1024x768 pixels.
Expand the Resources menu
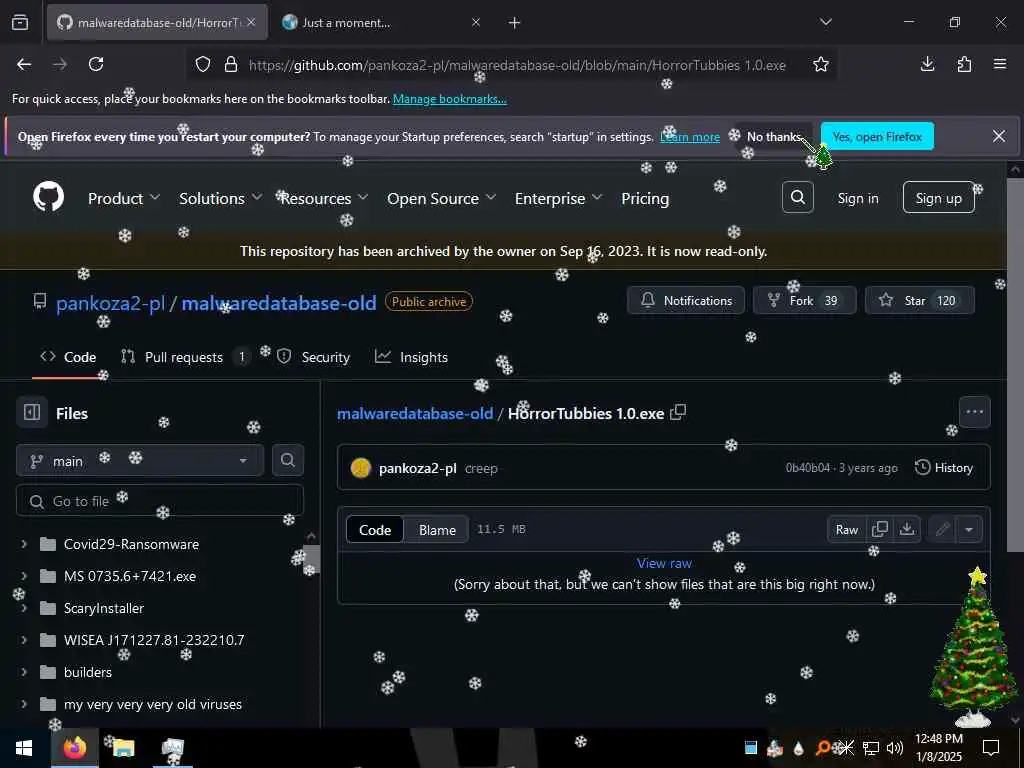325,198
